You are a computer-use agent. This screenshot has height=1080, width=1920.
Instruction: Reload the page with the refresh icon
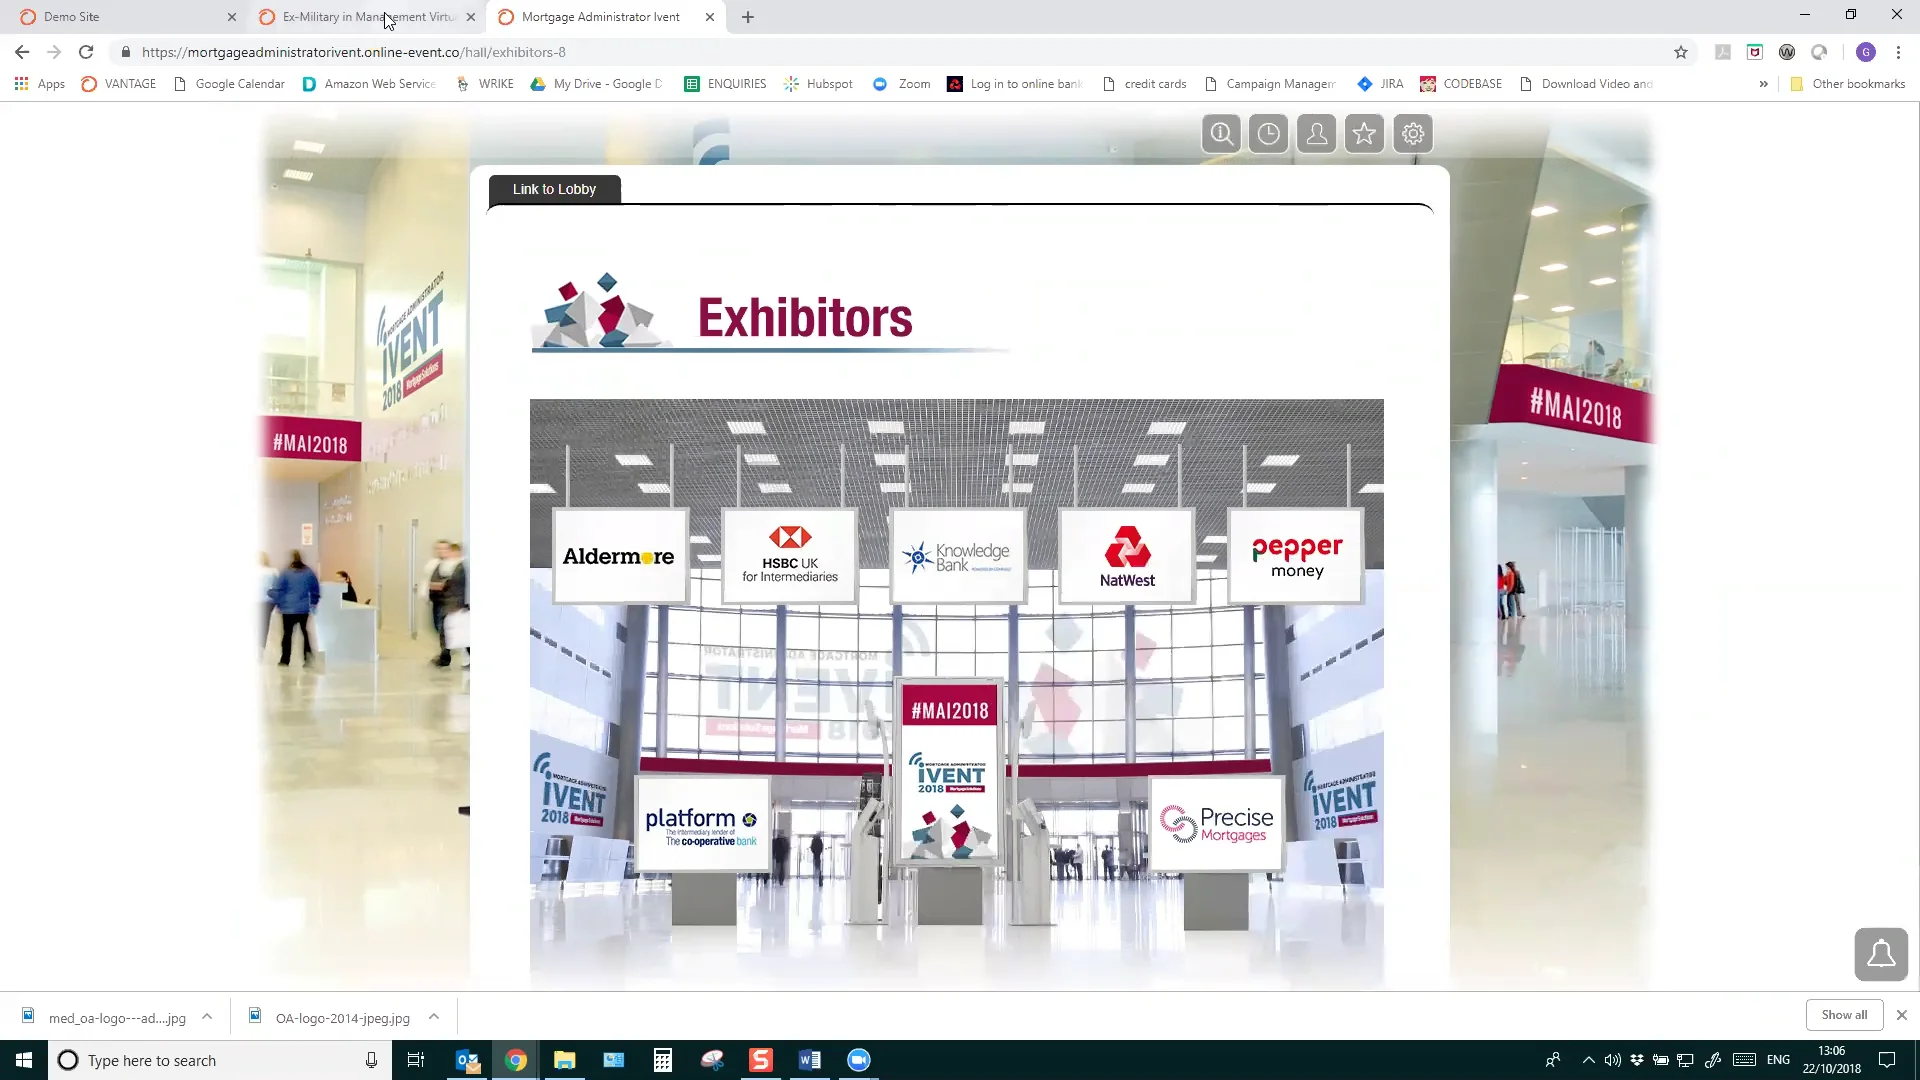(x=86, y=52)
